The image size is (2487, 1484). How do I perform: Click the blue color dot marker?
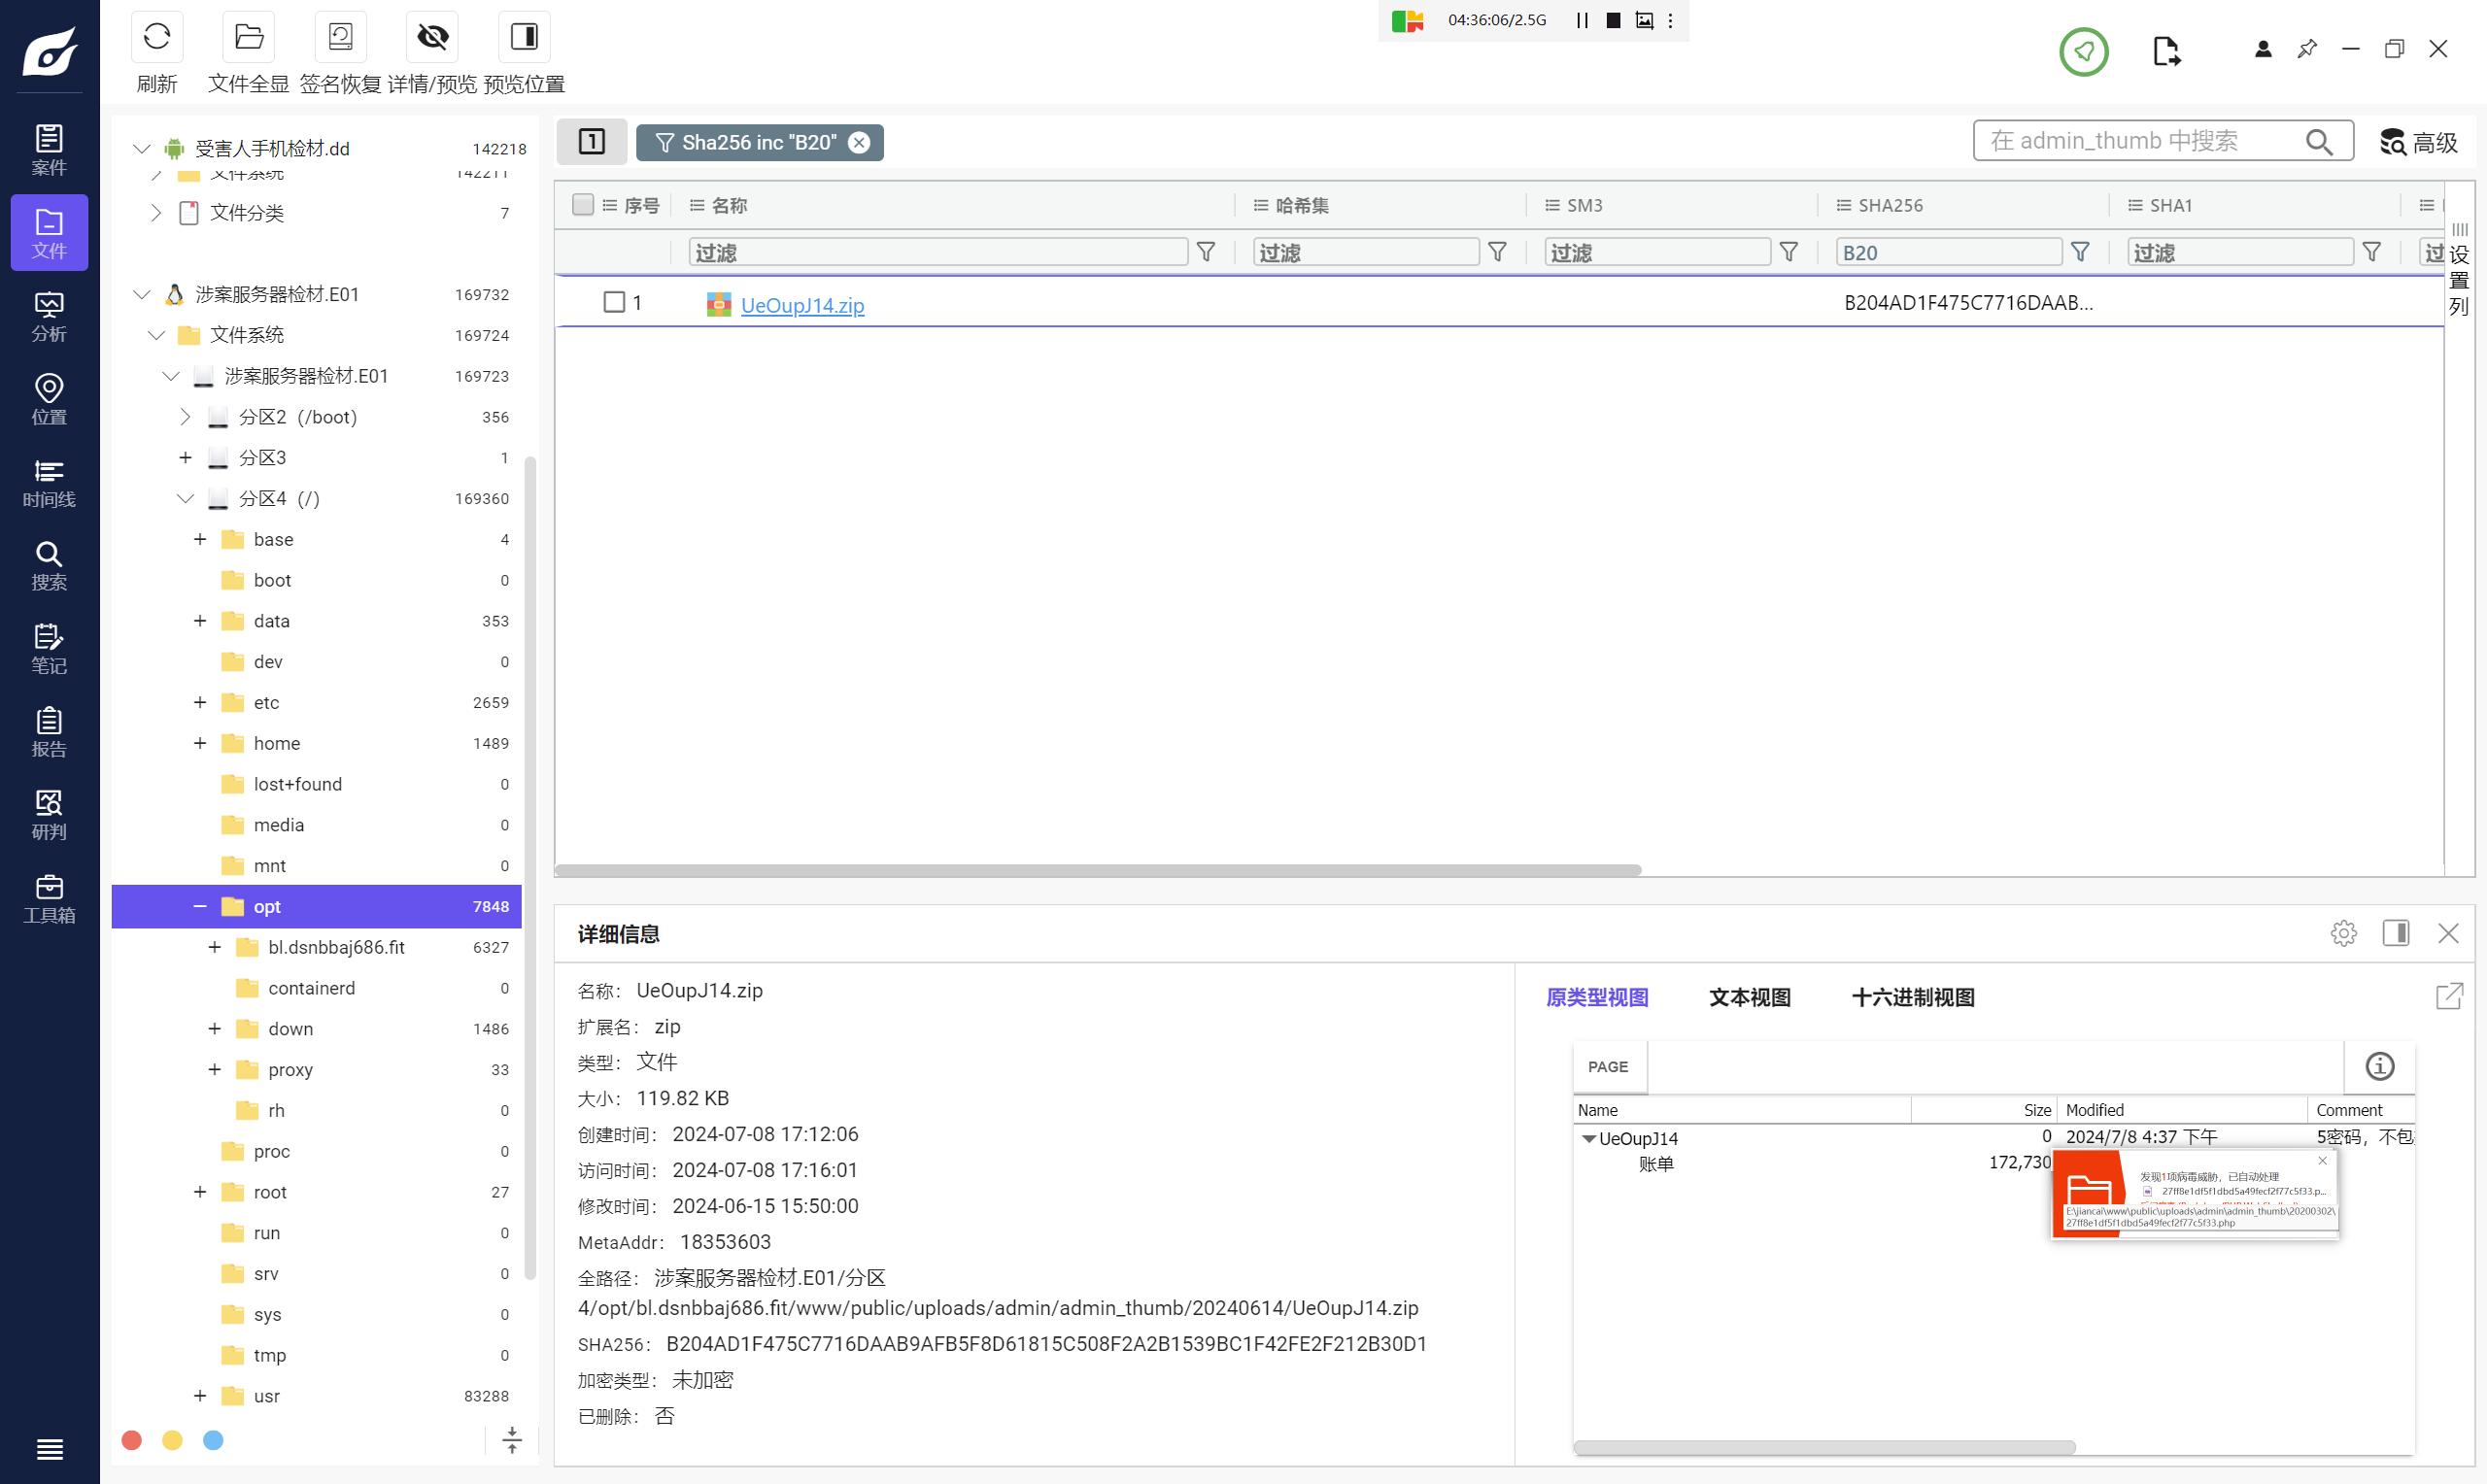click(x=213, y=1440)
